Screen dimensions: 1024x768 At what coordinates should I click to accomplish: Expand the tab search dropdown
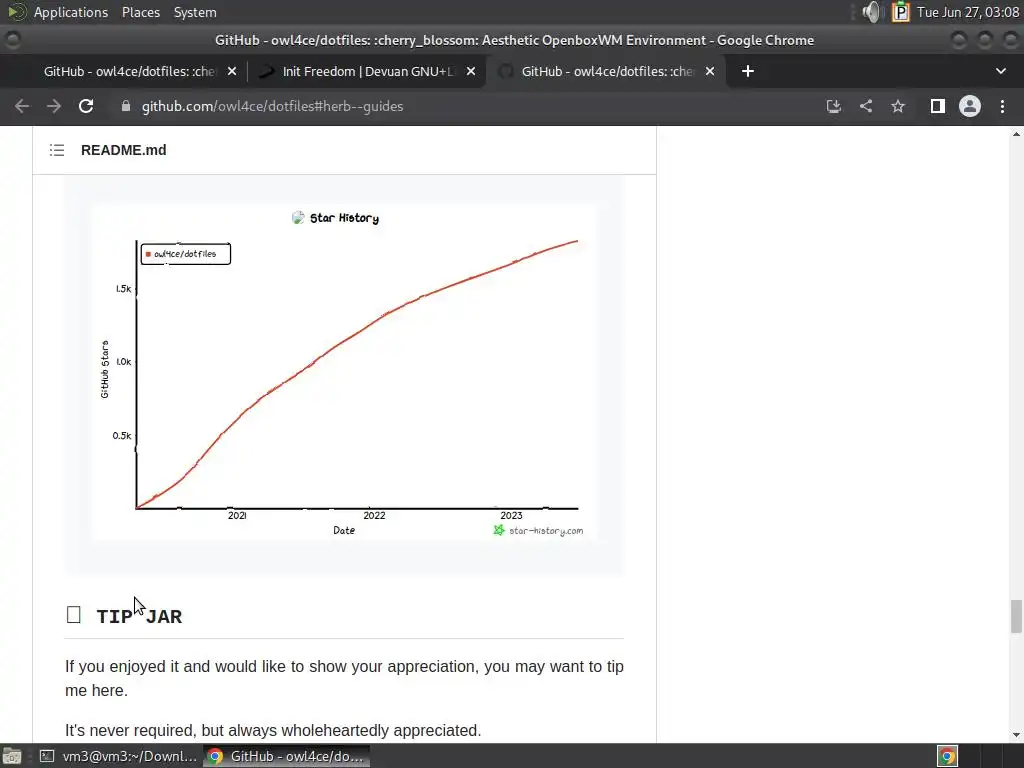(1000, 71)
